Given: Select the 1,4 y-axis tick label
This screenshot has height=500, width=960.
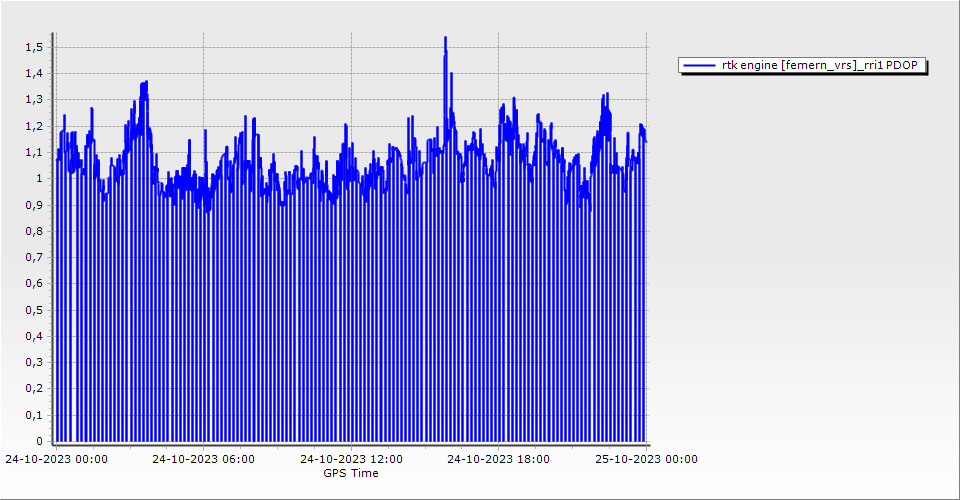Looking at the screenshot, I should click(x=34, y=73).
